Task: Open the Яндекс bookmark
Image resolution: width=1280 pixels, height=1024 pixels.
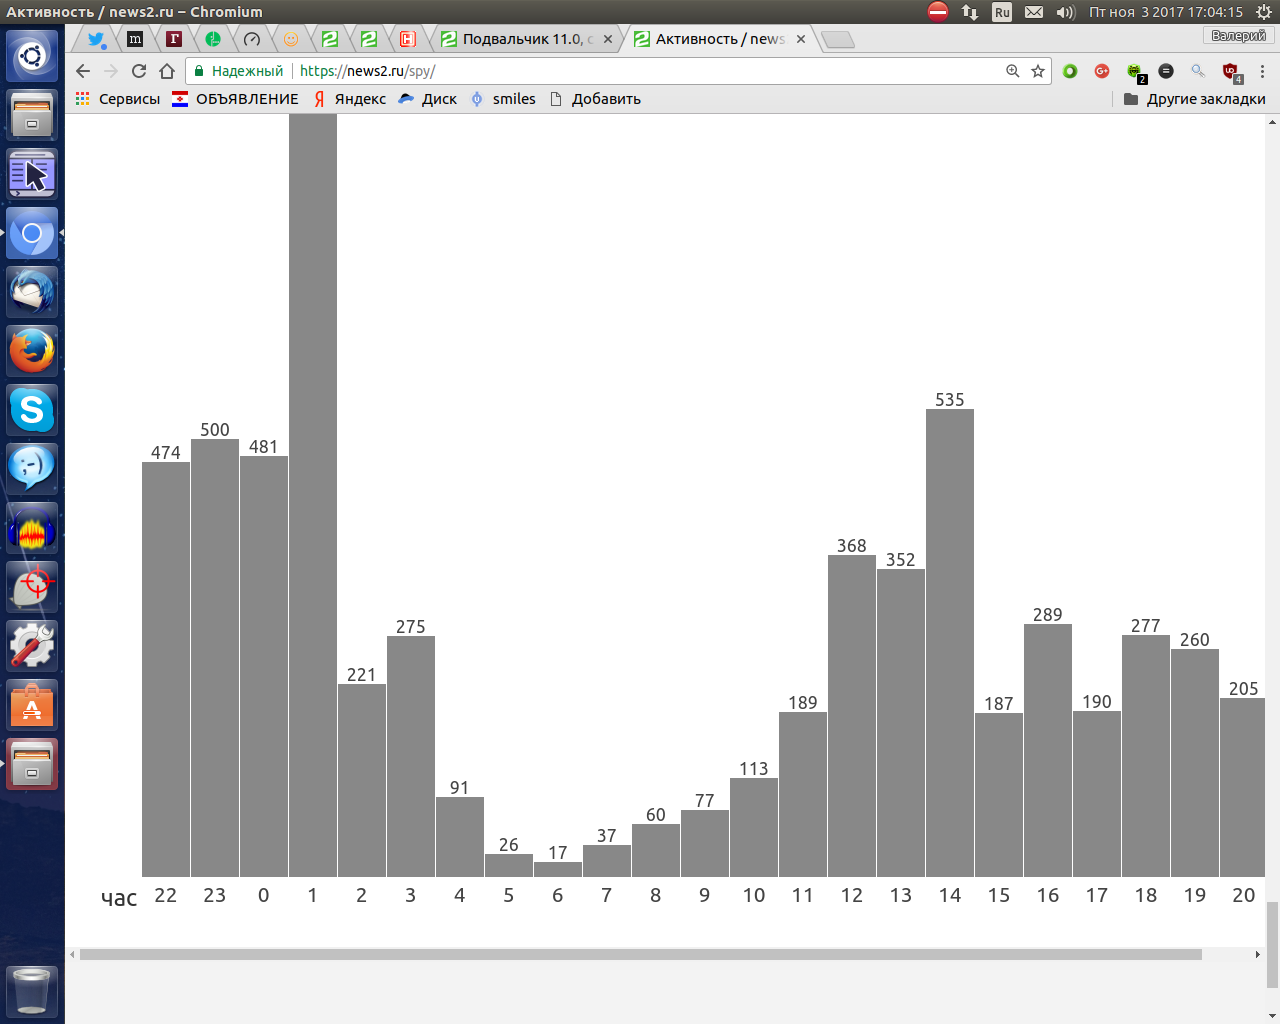Action: click(x=350, y=99)
